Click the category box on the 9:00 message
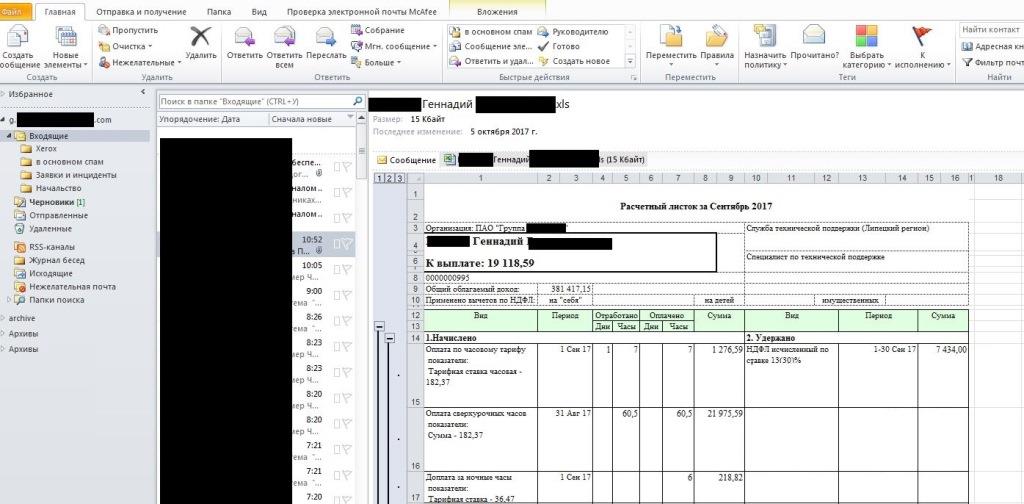1024x504 pixels. point(337,296)
